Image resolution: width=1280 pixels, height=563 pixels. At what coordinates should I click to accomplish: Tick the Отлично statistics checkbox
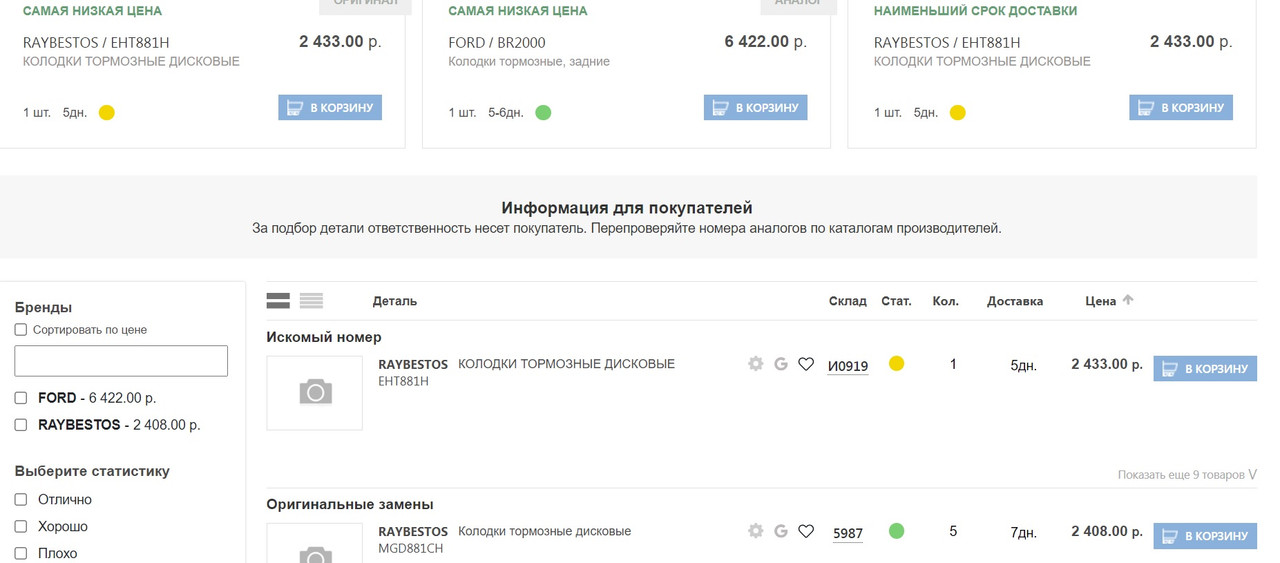point(21,499)
